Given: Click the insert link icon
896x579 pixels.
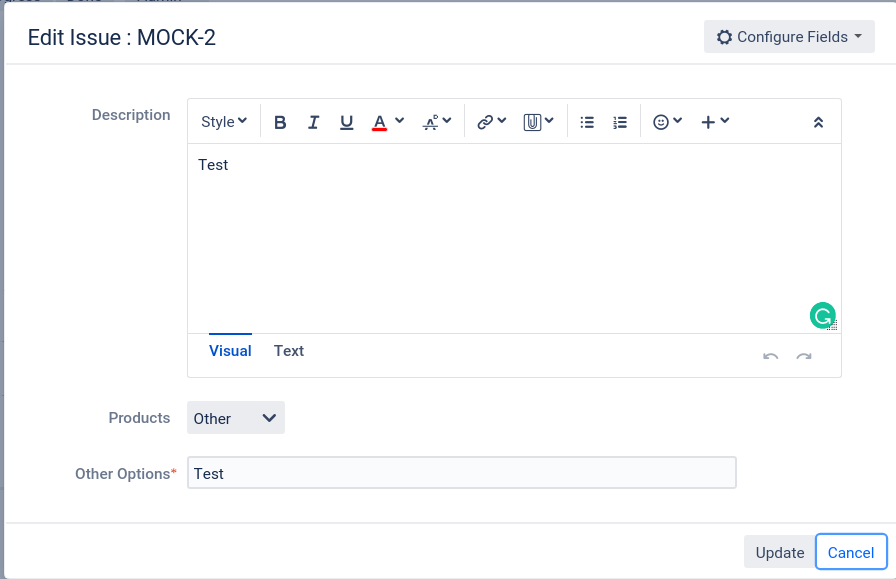Looking at the screenshot, I should coord(485,122).
